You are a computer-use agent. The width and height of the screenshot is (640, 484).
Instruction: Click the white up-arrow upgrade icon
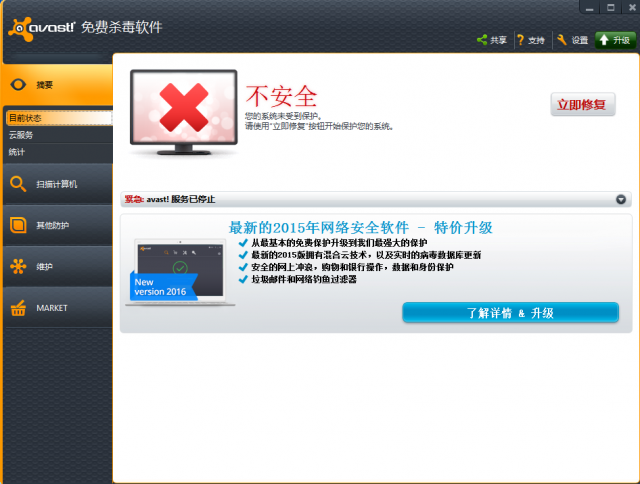[604, 40]
